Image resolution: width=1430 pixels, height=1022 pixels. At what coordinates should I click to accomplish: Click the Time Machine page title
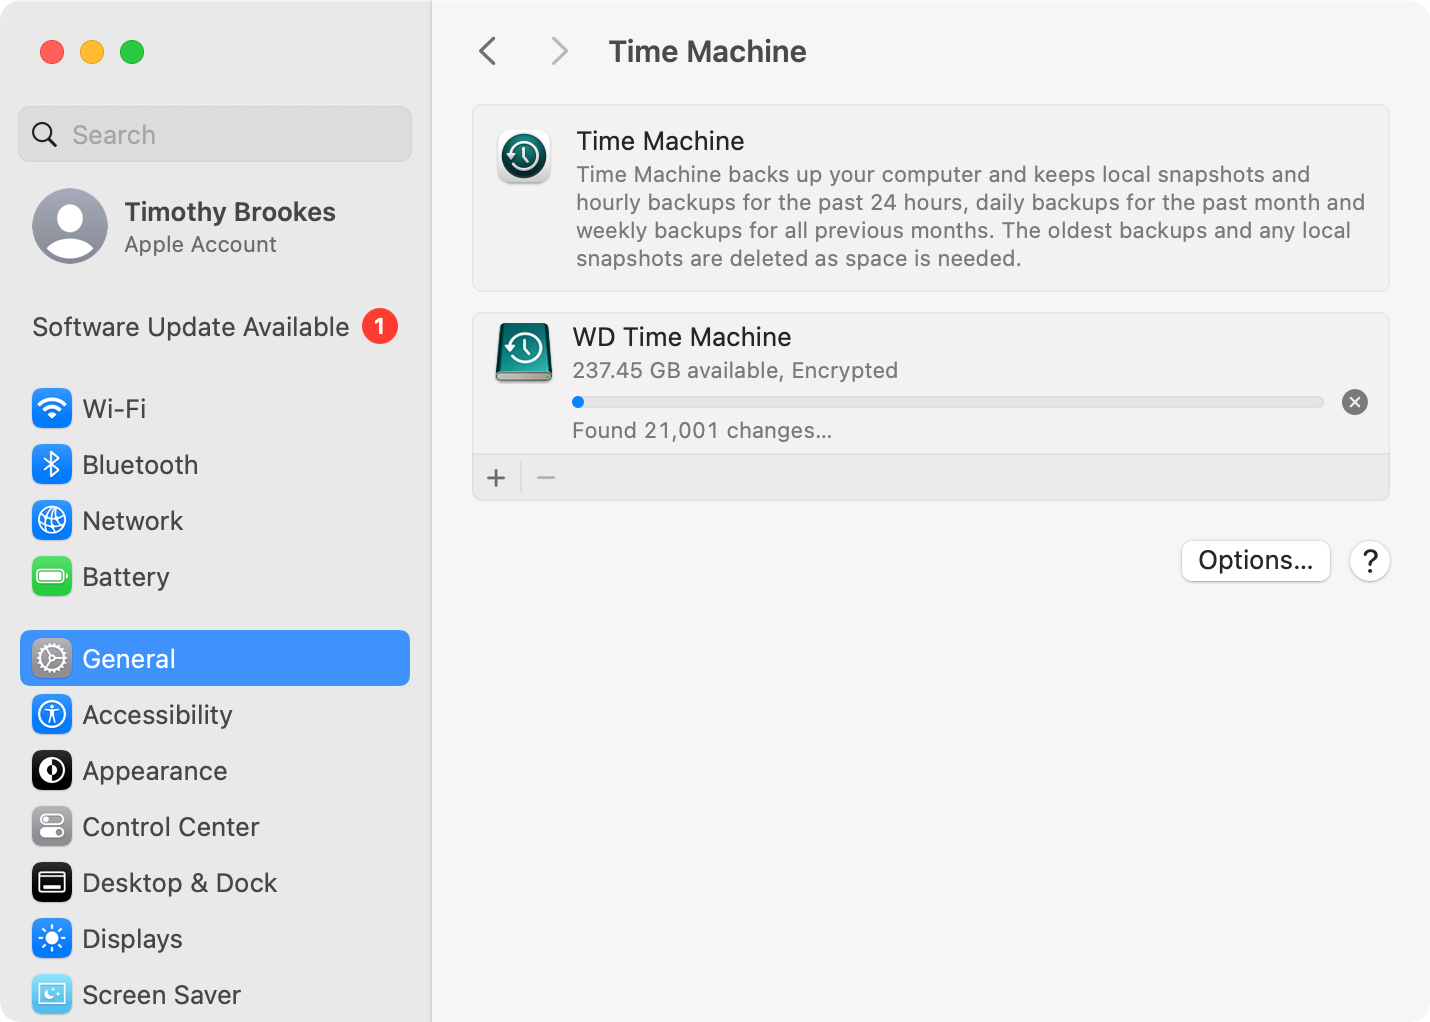[708, 51]
